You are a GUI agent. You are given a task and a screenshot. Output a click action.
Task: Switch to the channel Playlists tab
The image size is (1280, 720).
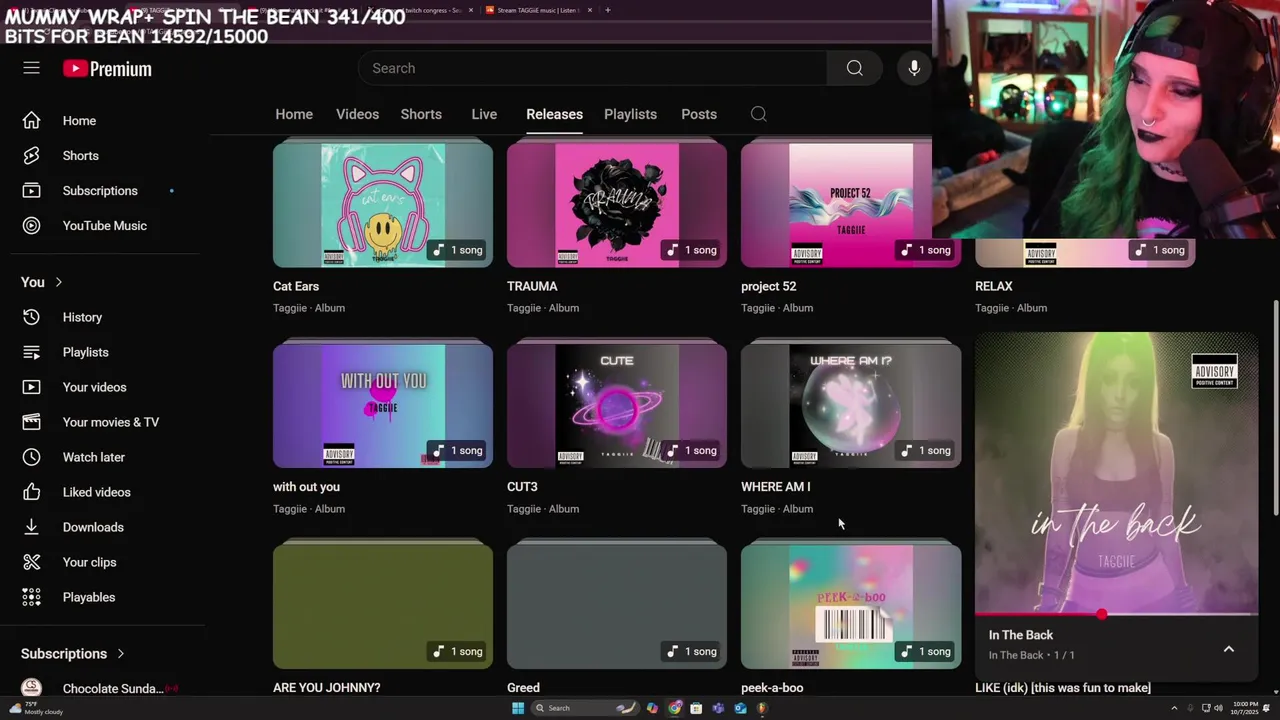630,114
